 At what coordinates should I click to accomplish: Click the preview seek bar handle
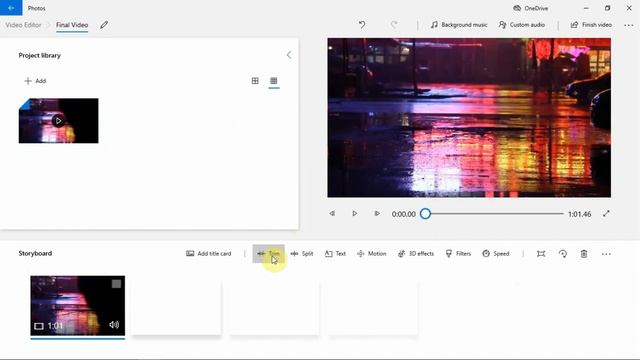coord(425,213)
